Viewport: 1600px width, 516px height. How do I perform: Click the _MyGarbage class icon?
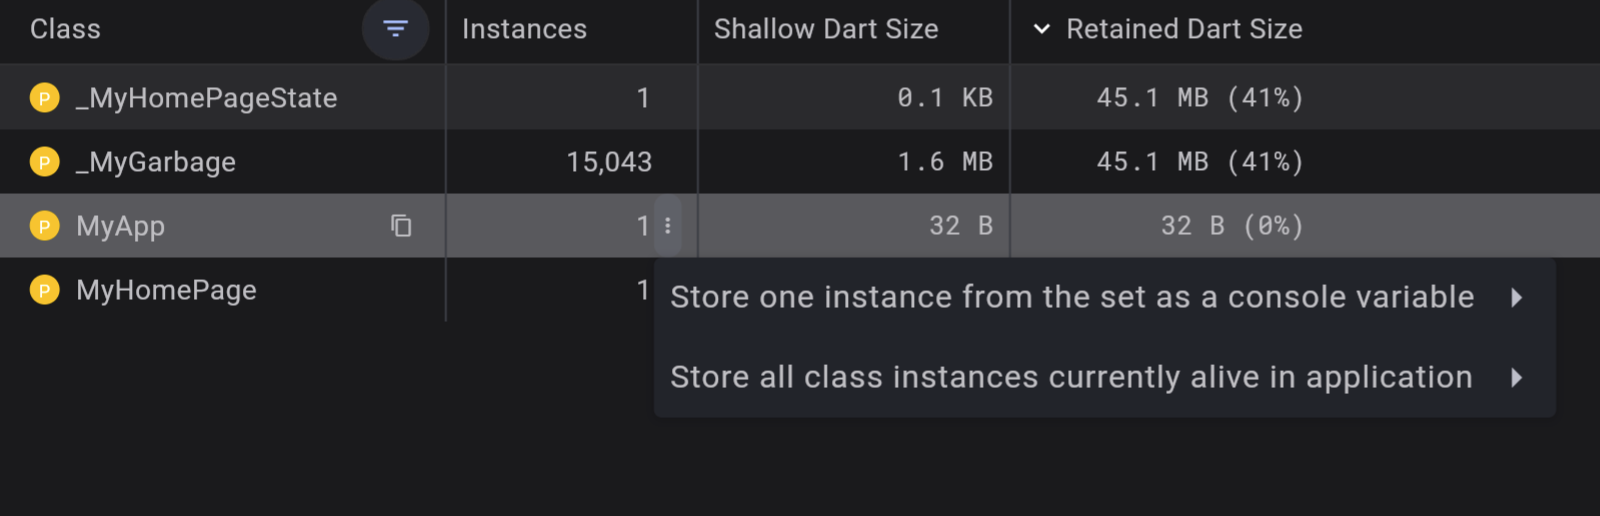point(45,162)
